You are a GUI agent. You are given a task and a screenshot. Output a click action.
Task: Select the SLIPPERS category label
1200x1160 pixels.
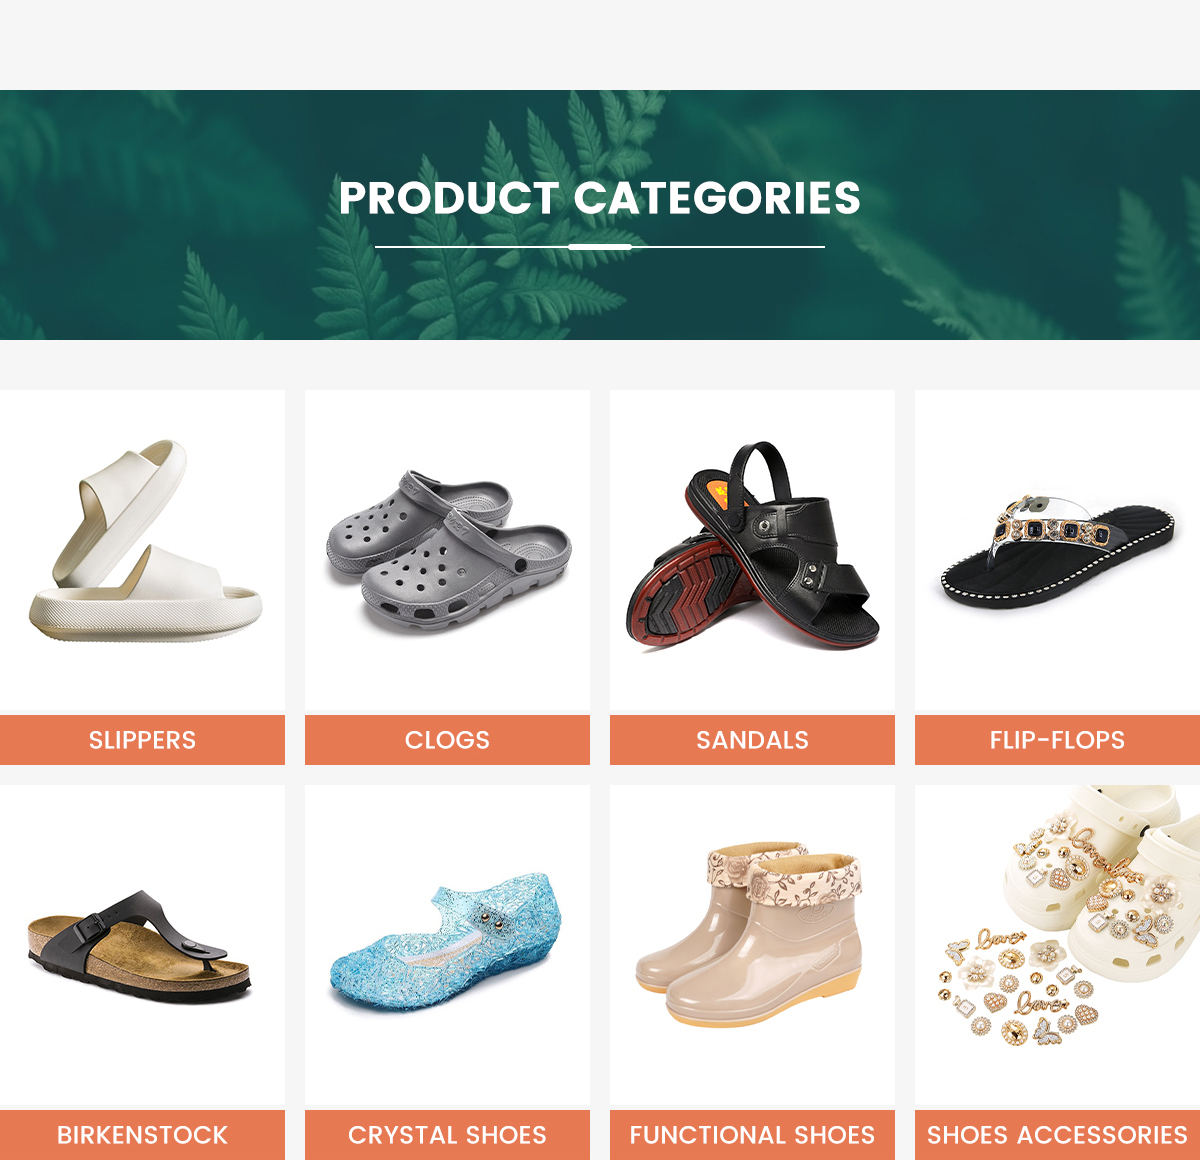pyautogui.click(x=142, y=740)
